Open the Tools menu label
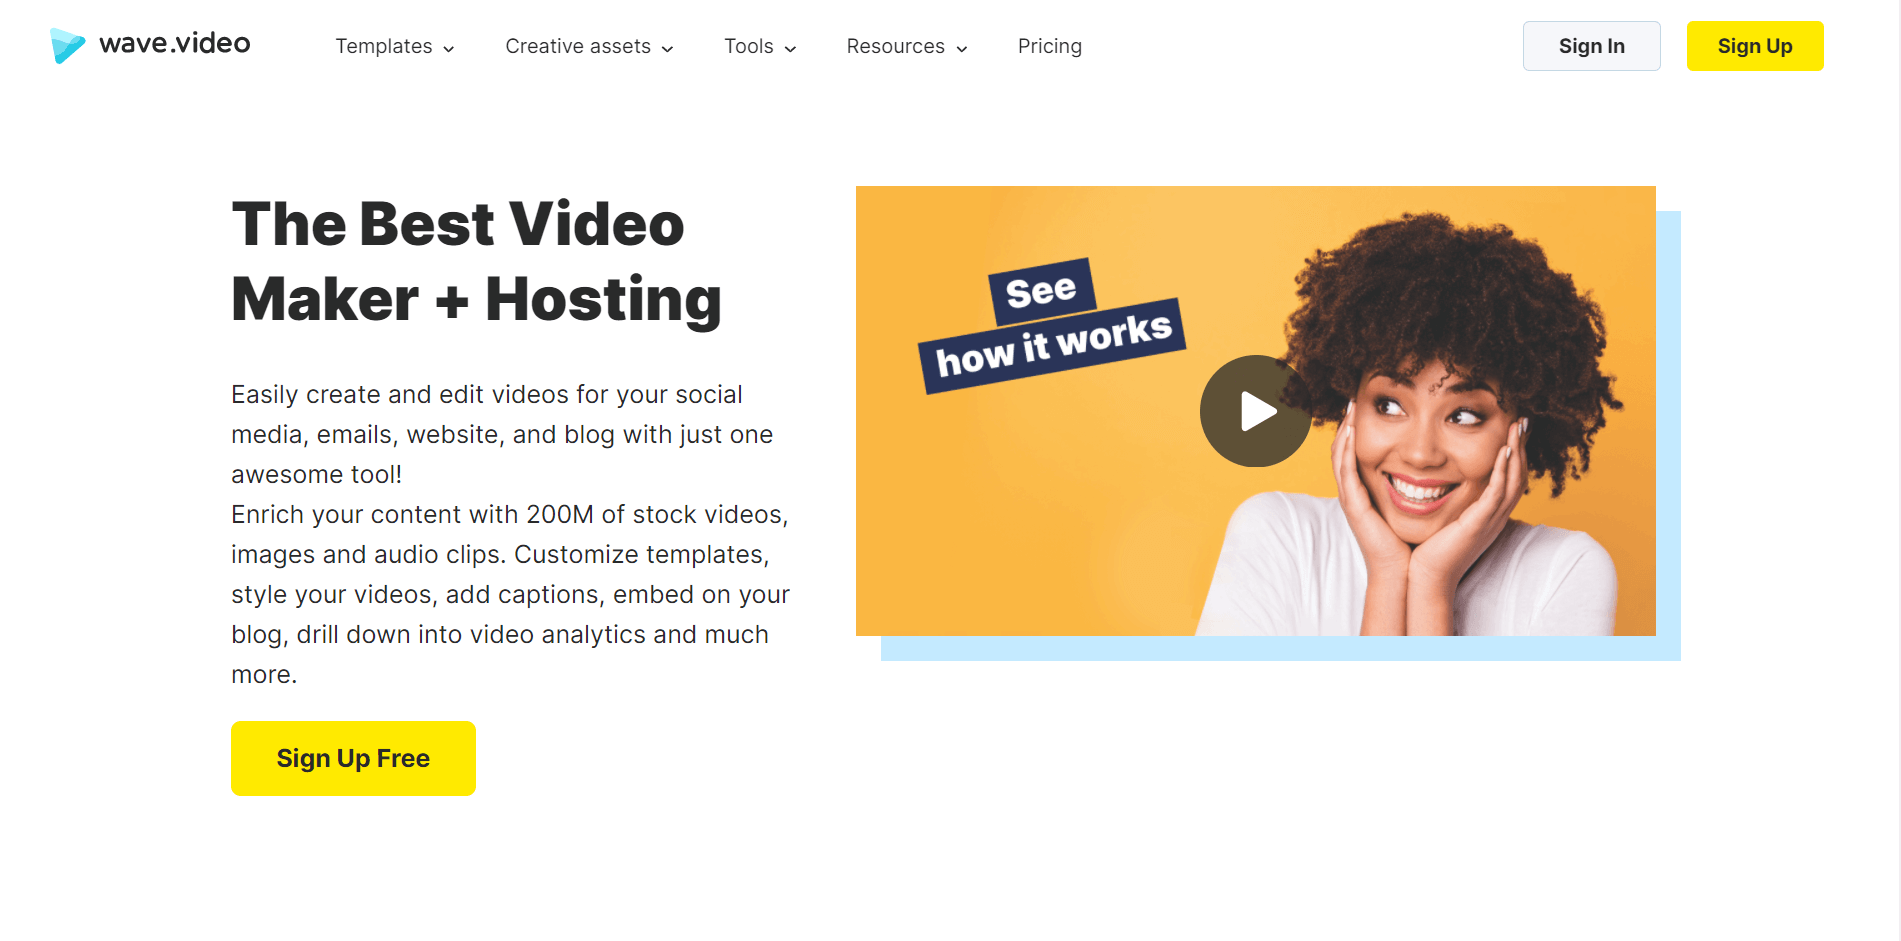Image resolution: width=1901 pixels, height=941 pixels. click(x=748, y=46)
